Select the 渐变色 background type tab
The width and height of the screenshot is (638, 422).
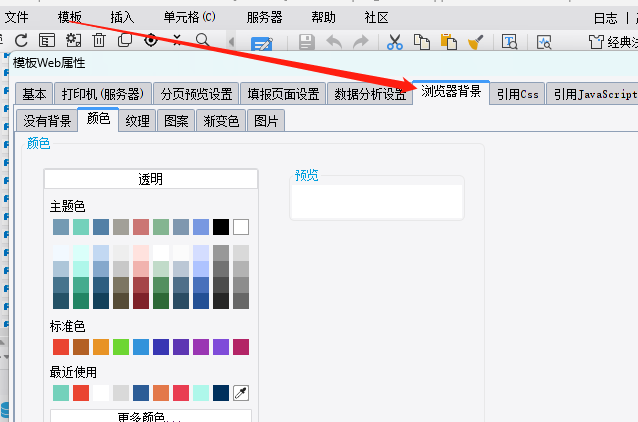pos(221,121)
